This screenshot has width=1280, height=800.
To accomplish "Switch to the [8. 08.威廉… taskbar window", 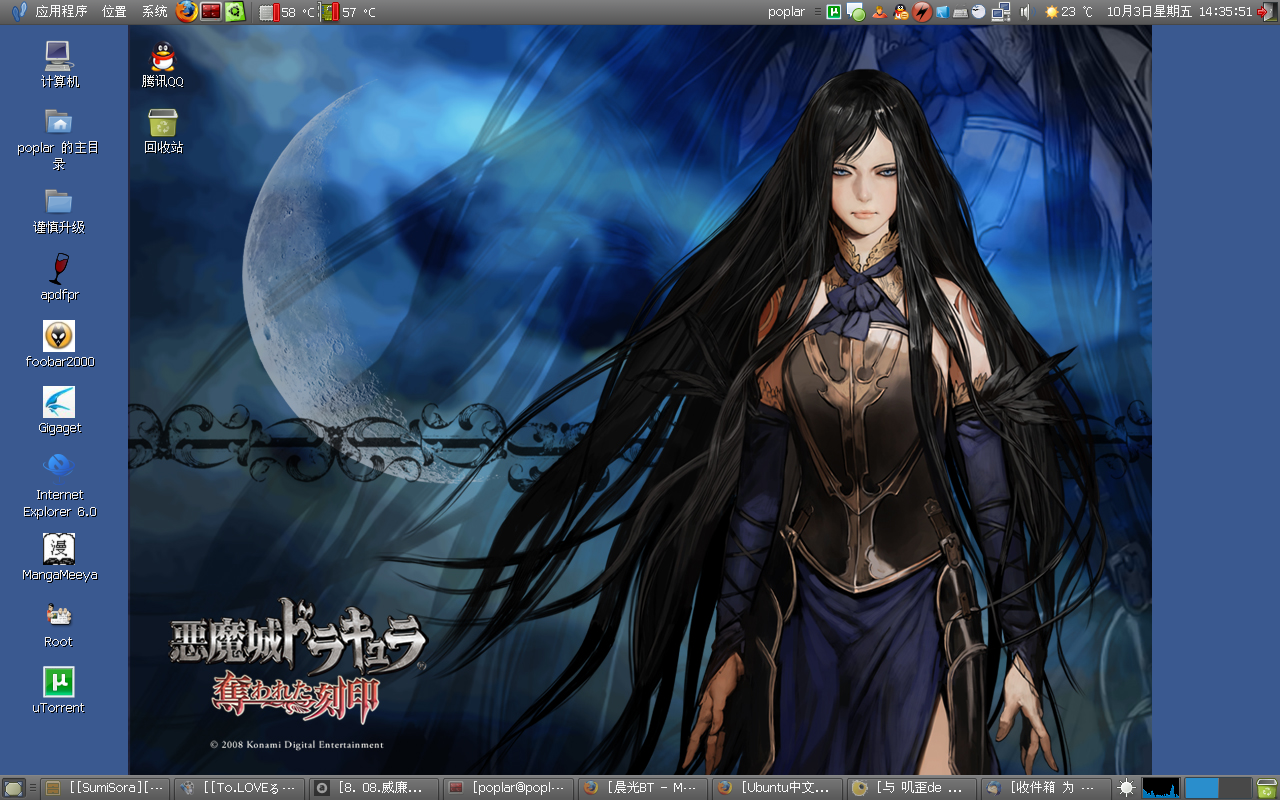I will click(x=375, y=788).
